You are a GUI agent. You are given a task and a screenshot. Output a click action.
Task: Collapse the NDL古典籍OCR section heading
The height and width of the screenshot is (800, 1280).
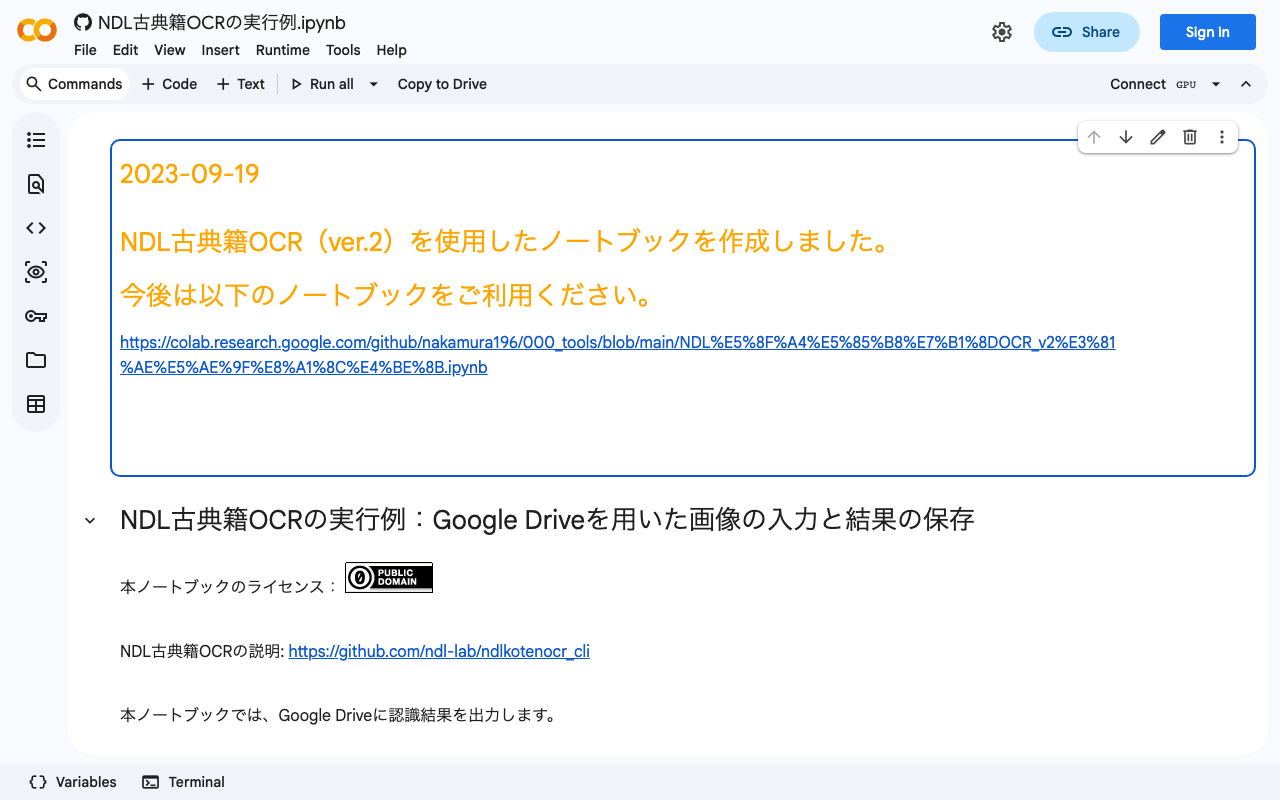coord(89,519)
